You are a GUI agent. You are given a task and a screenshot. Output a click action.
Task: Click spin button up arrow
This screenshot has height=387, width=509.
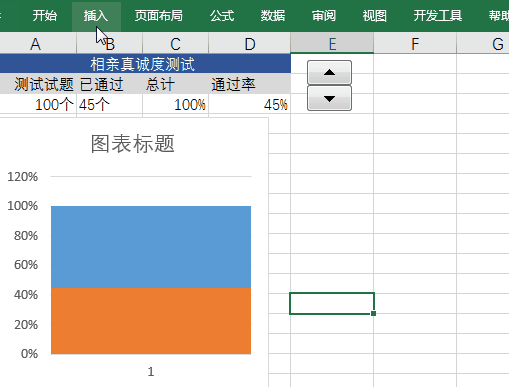[x=329, y=72]
